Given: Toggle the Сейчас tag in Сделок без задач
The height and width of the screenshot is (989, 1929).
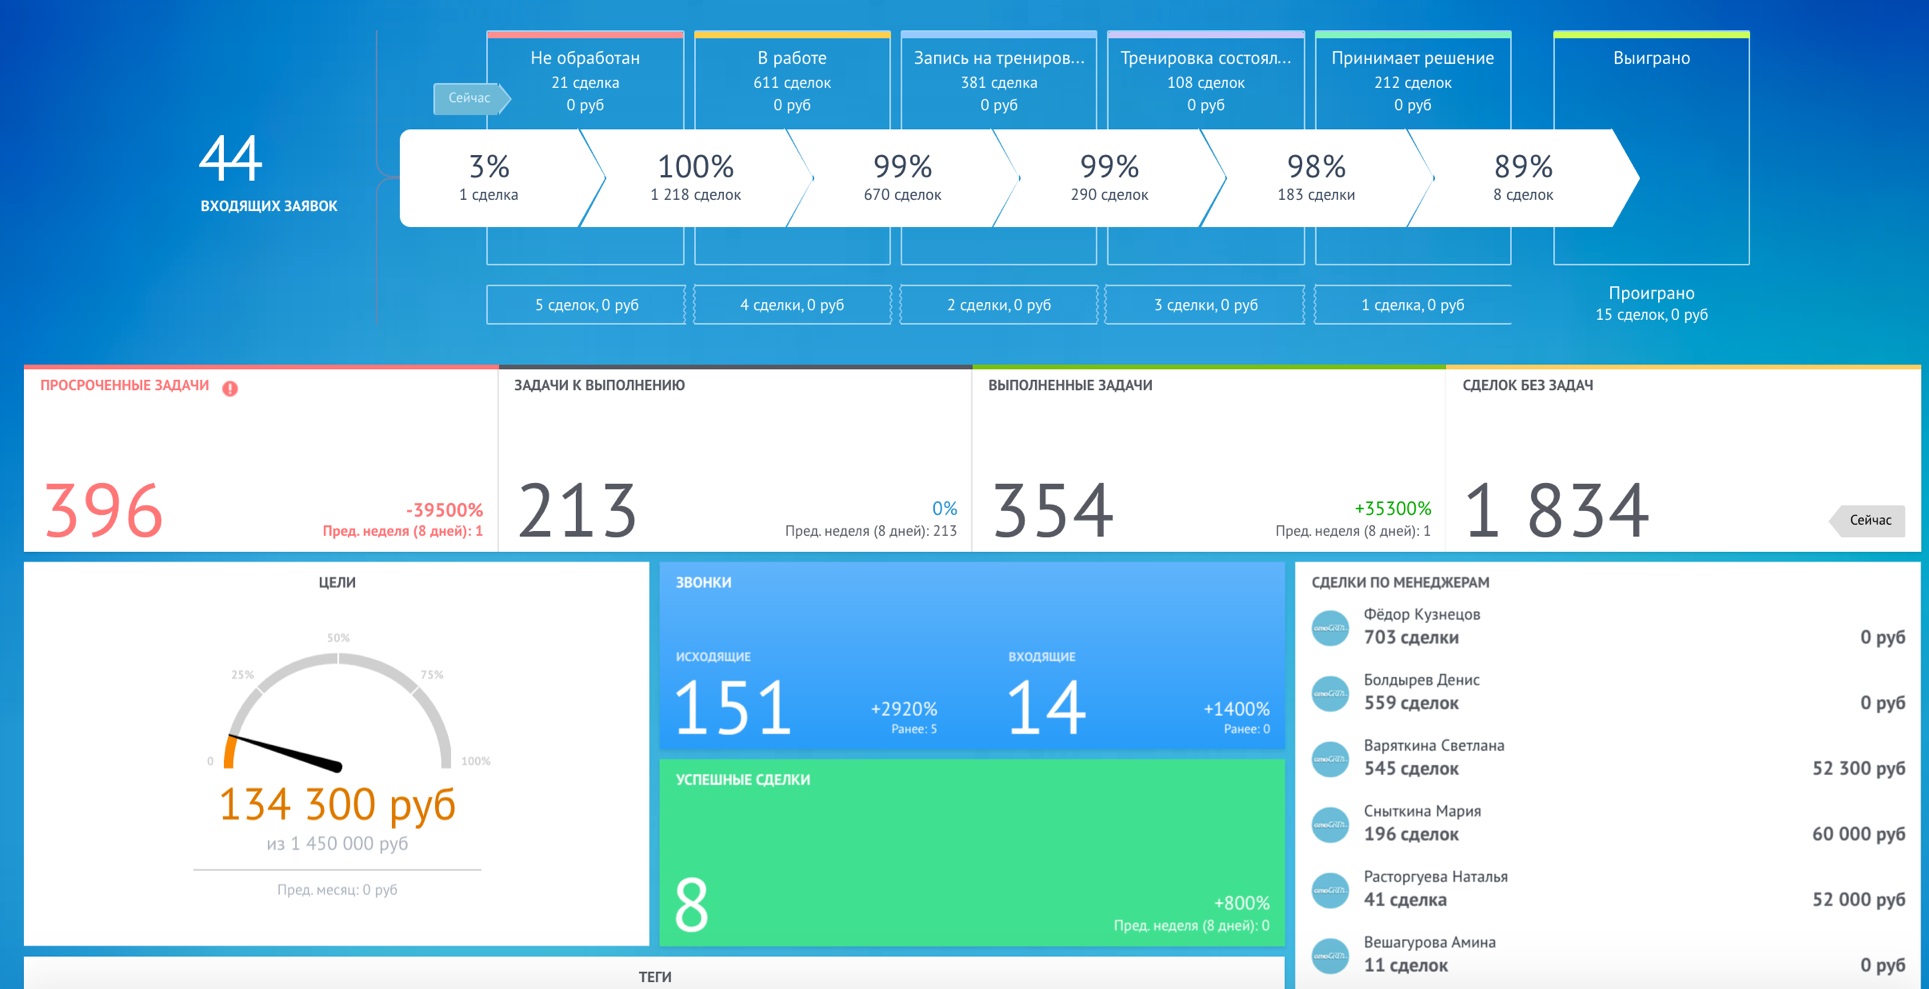Looking at the screenshot, I should point(1868,520).
